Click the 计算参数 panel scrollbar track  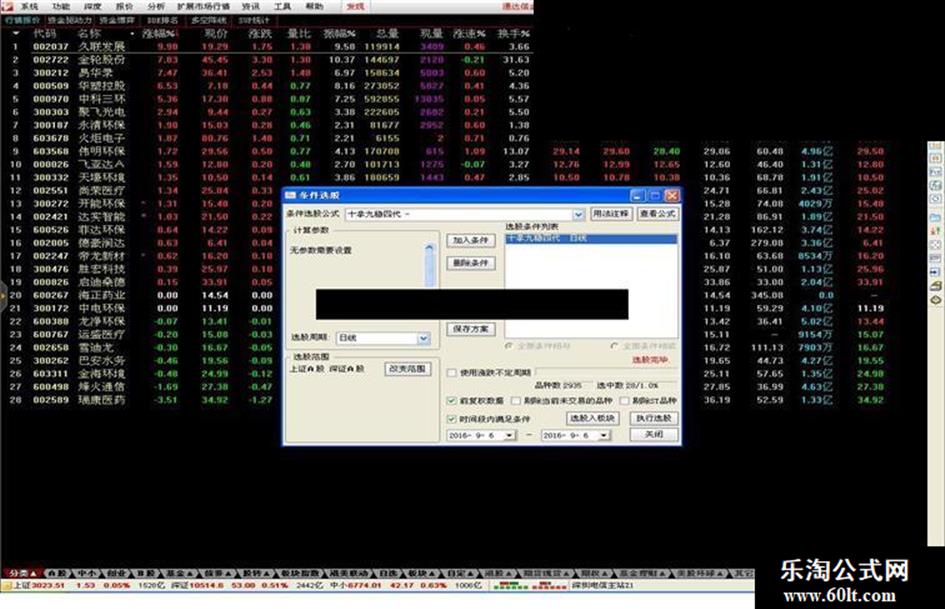[429, 270]
